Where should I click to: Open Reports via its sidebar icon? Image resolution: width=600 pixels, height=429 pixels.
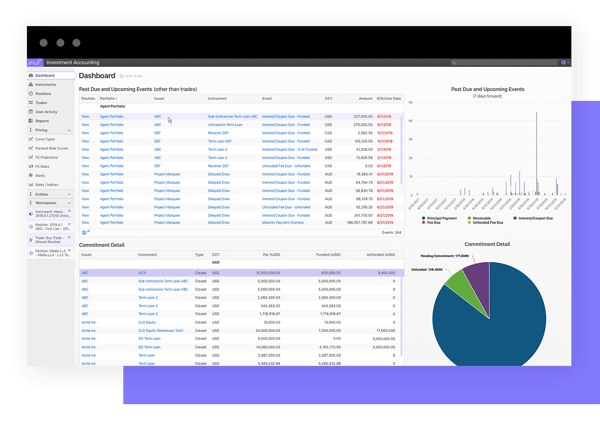[30, 121]
